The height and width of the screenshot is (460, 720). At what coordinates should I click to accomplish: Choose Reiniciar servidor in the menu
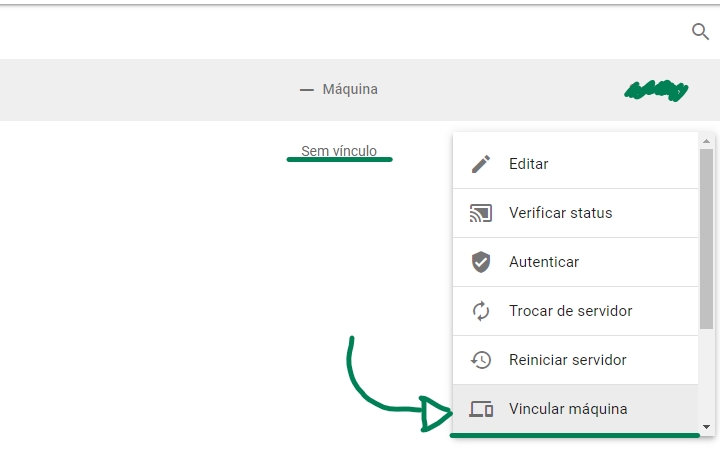point(567,360)
